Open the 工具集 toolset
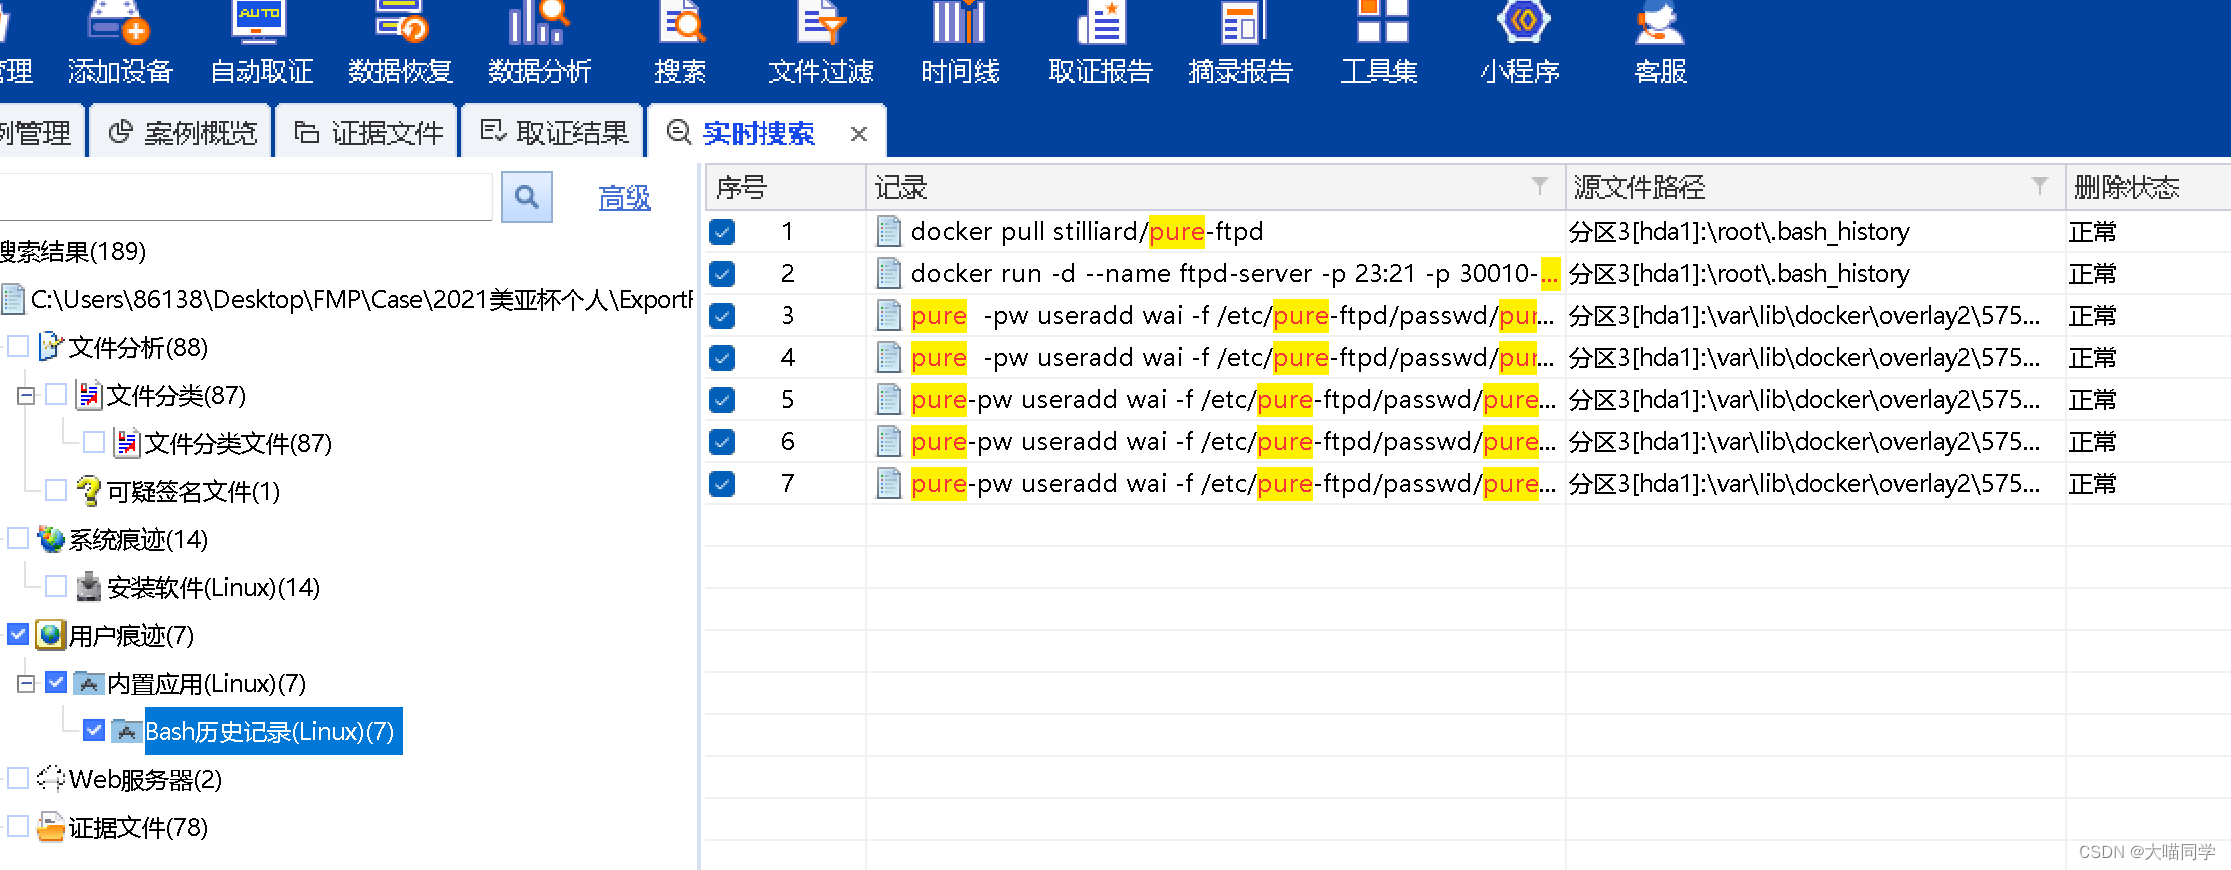The width and height of the screenshot is (2231, 870). [1380, 42]
